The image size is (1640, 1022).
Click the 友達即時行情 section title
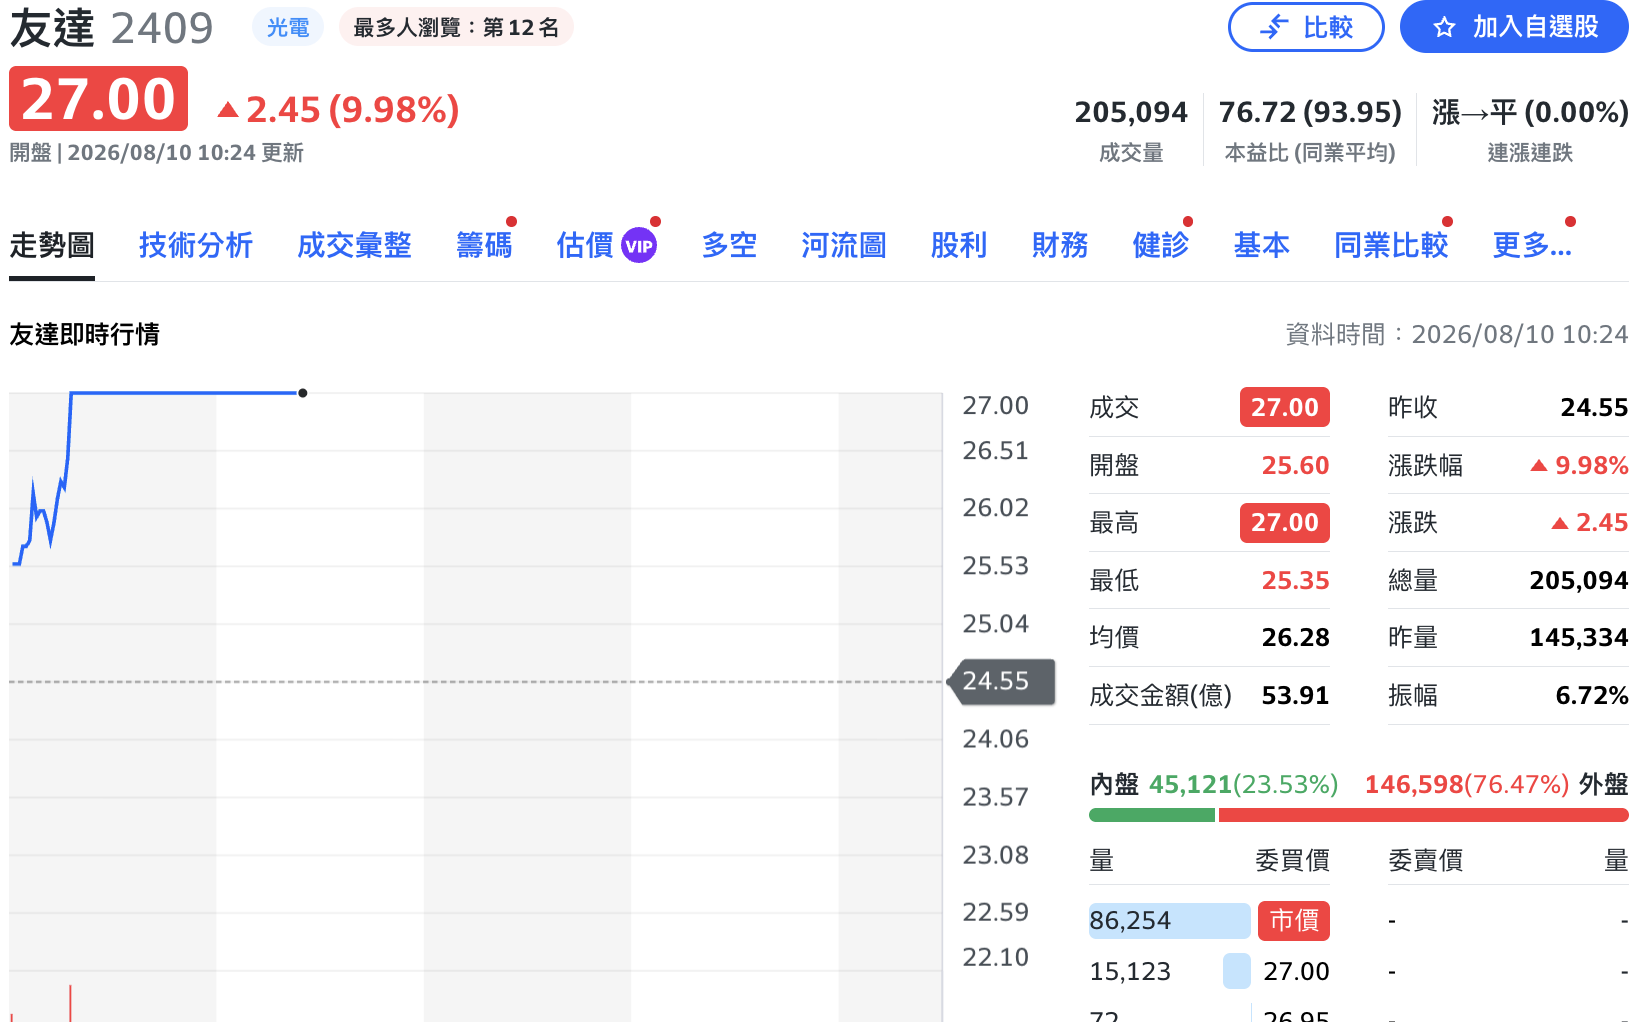click(85, 334)
